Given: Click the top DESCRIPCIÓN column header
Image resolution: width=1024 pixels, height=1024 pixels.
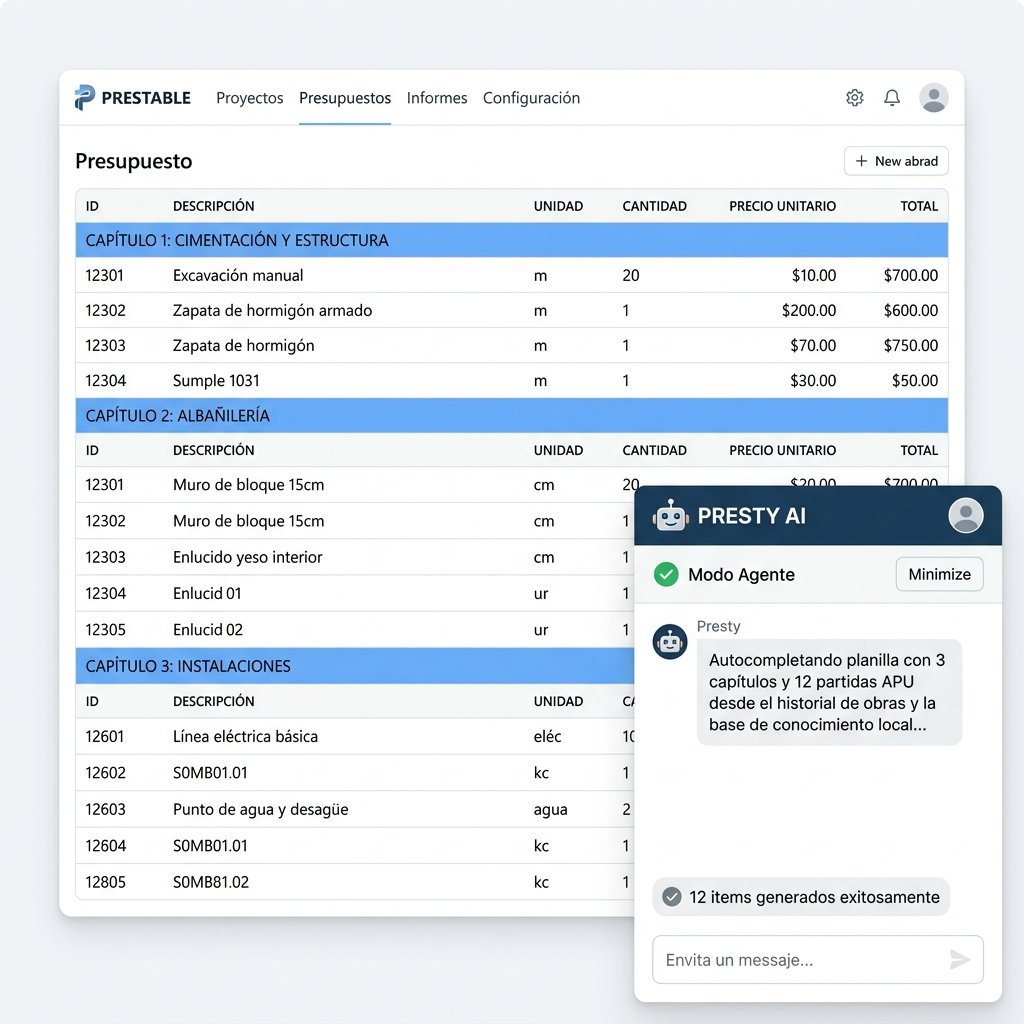Looking at the screenshot, I should coord(214,206).
